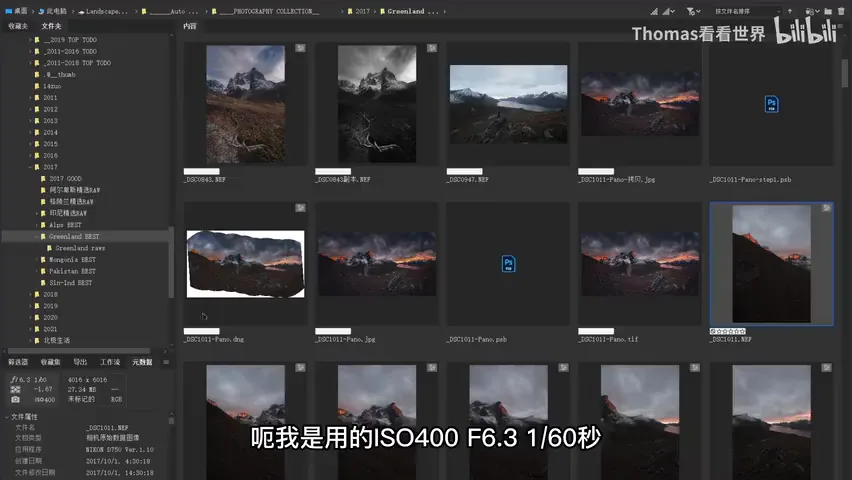The image size is (852, 480).
Task: Select the Pakistan BEST folder
Action: (x=72, y=271)
